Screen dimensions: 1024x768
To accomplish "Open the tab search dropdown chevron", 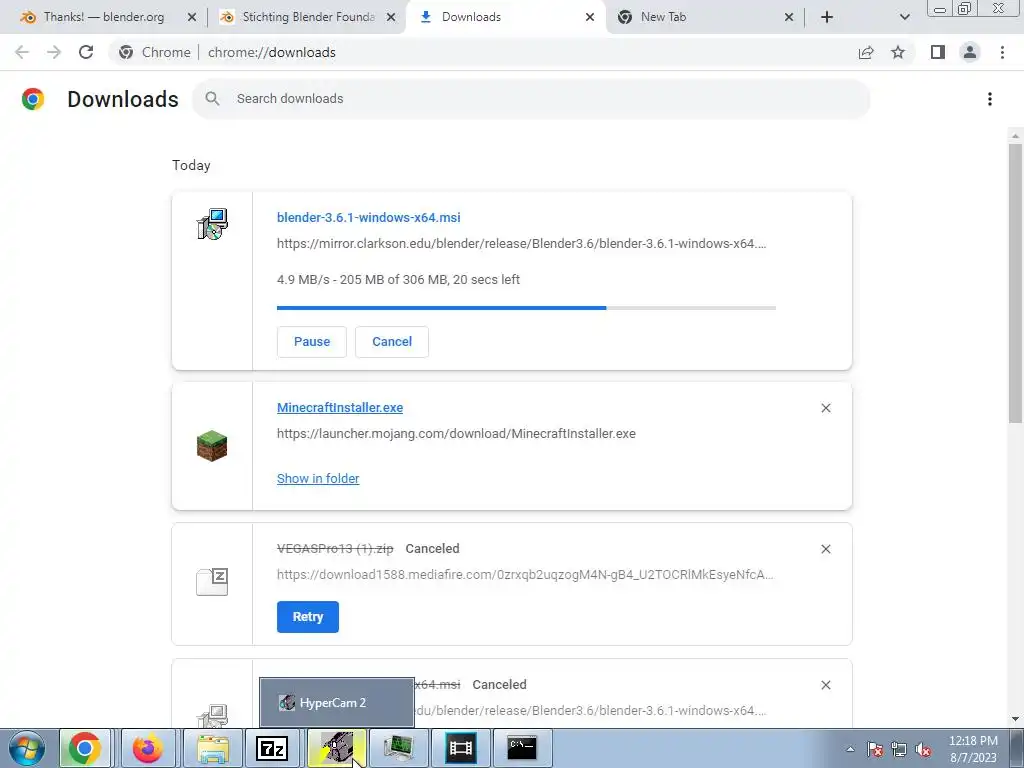I will pos(904,17).
